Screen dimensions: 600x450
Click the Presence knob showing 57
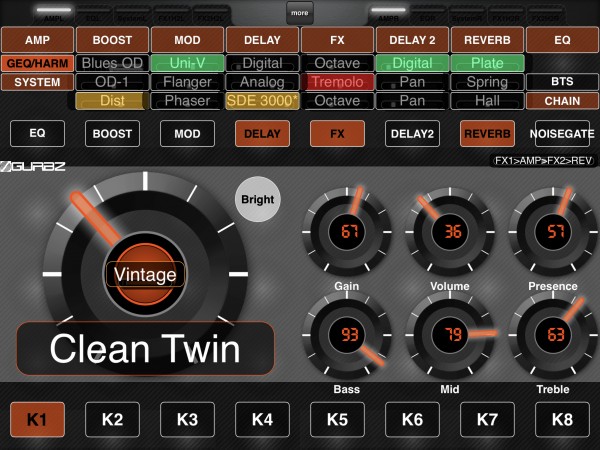coord(553,232)
